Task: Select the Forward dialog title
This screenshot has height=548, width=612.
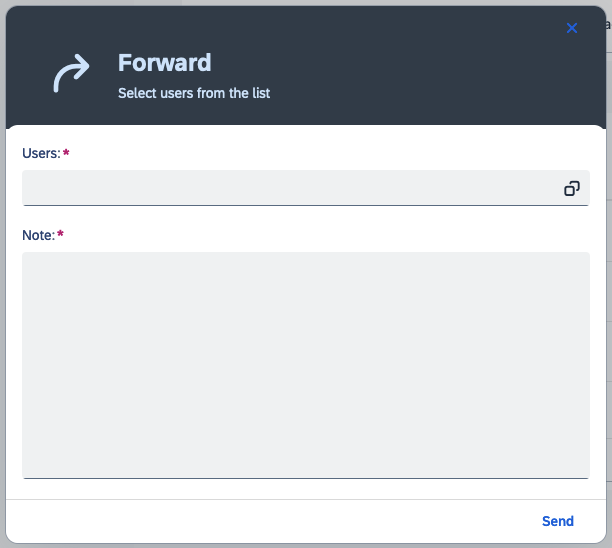Action: pos(165,63)
